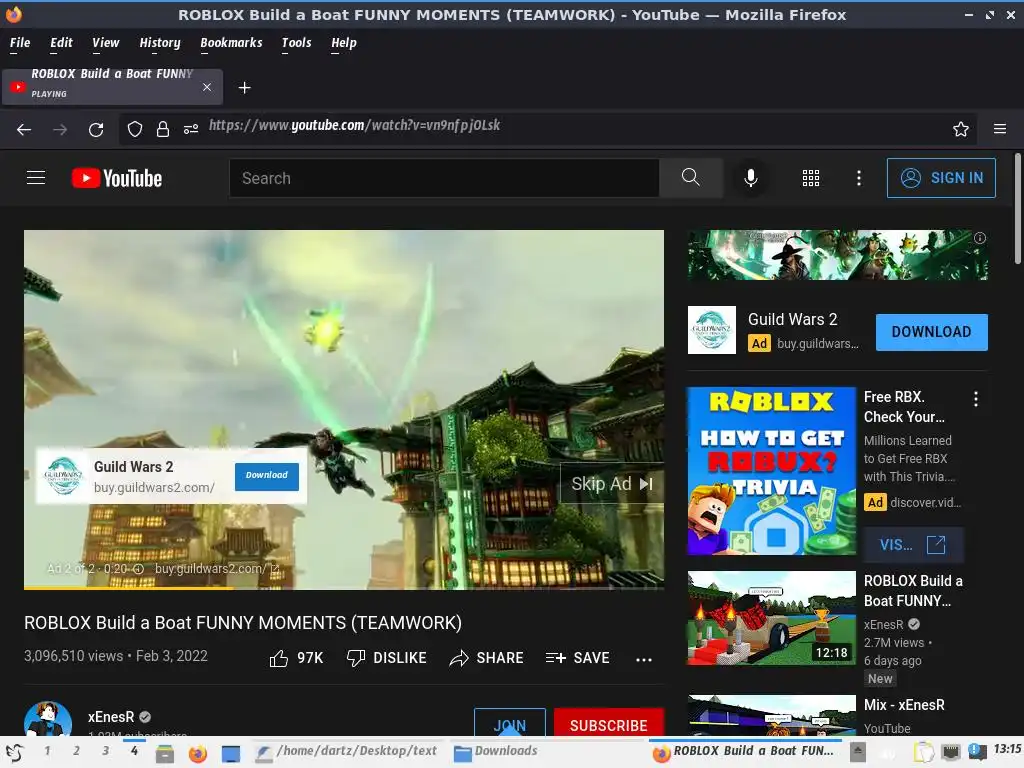Click the SUBSCRIBE button
Screen dimensions: 1024x768
609,722
